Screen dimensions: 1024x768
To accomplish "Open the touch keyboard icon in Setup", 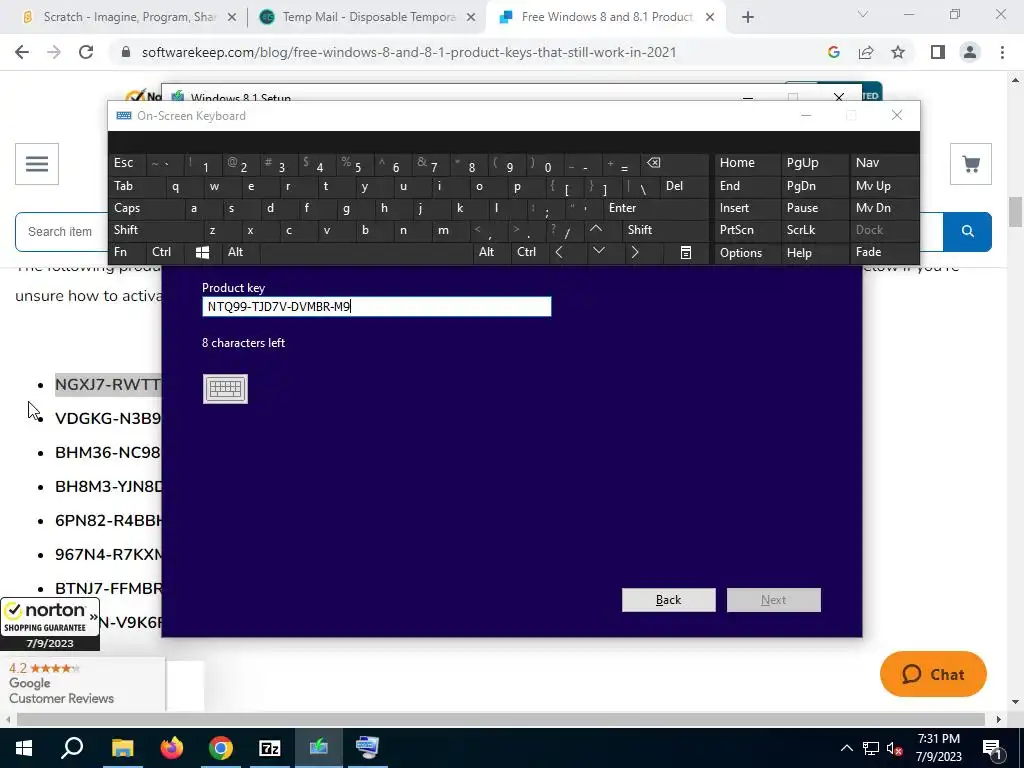I will click(x=225, y=389).
